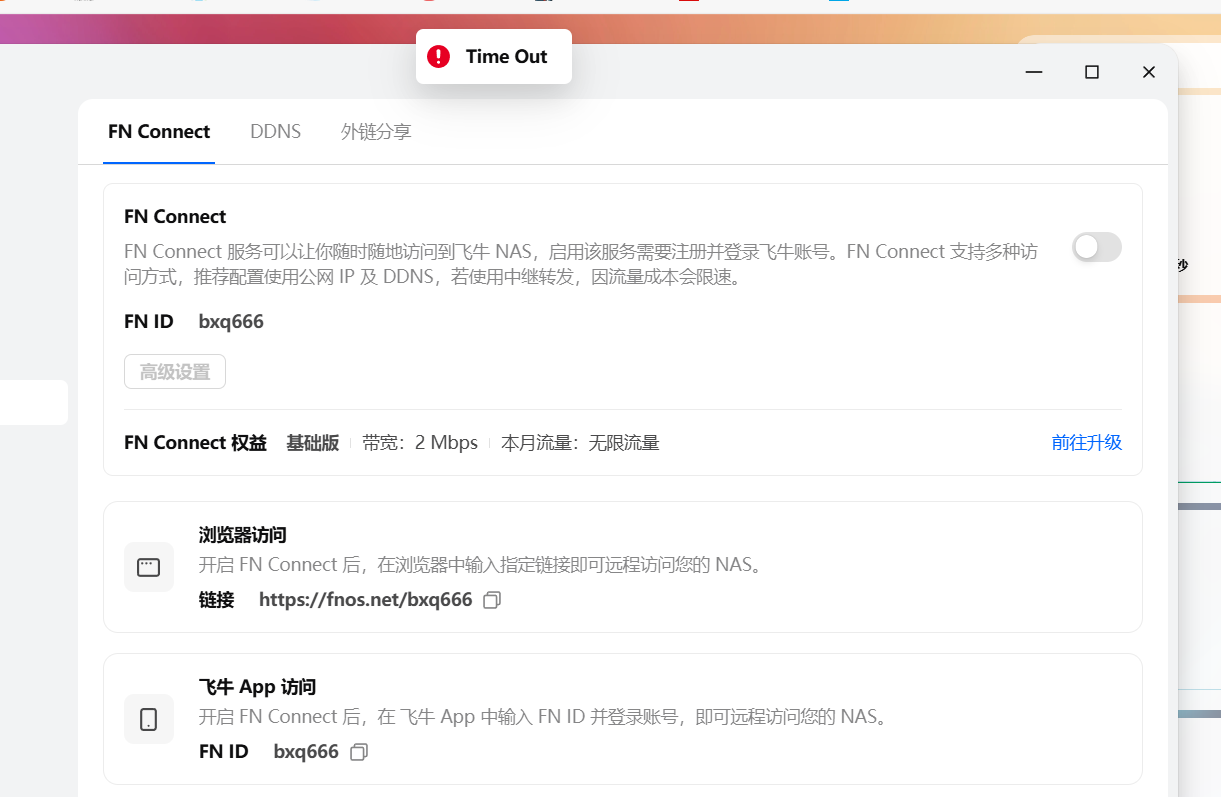This screenshot has width=1221, height=797.
Task: Switch to the DDNS tab
Action: 275,132
